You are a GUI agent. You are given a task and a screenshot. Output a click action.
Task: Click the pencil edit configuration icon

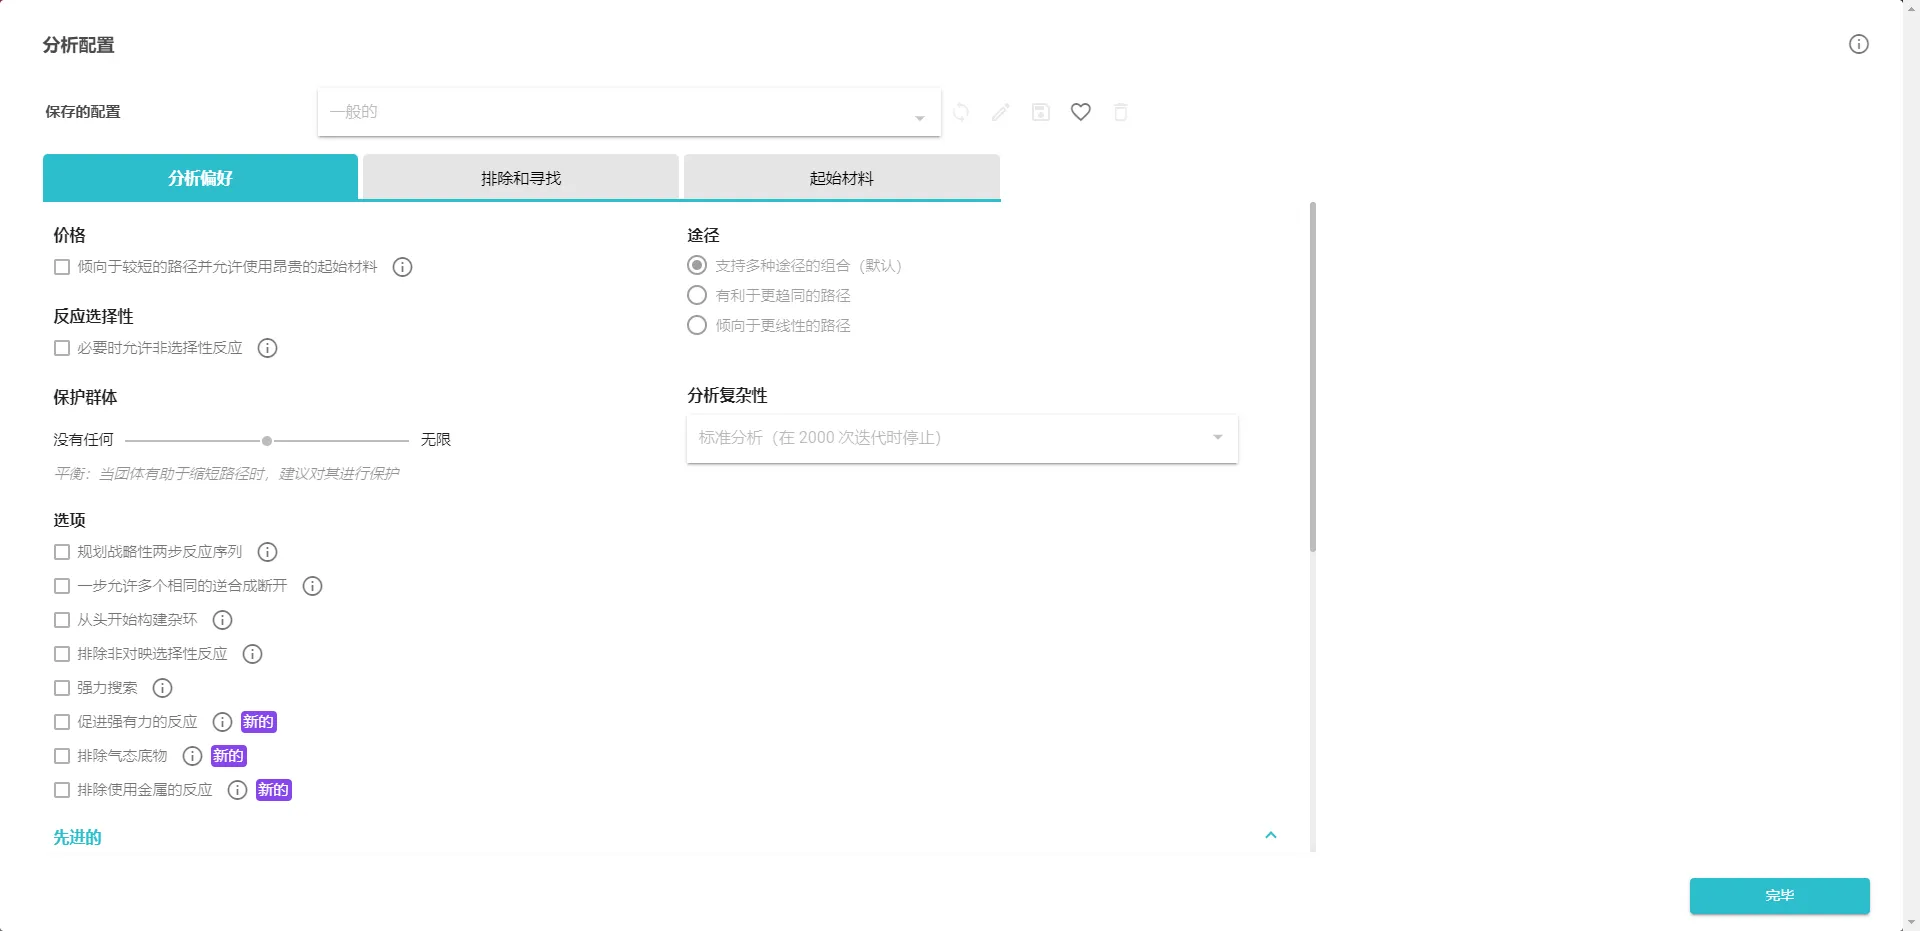point(1000,112)
